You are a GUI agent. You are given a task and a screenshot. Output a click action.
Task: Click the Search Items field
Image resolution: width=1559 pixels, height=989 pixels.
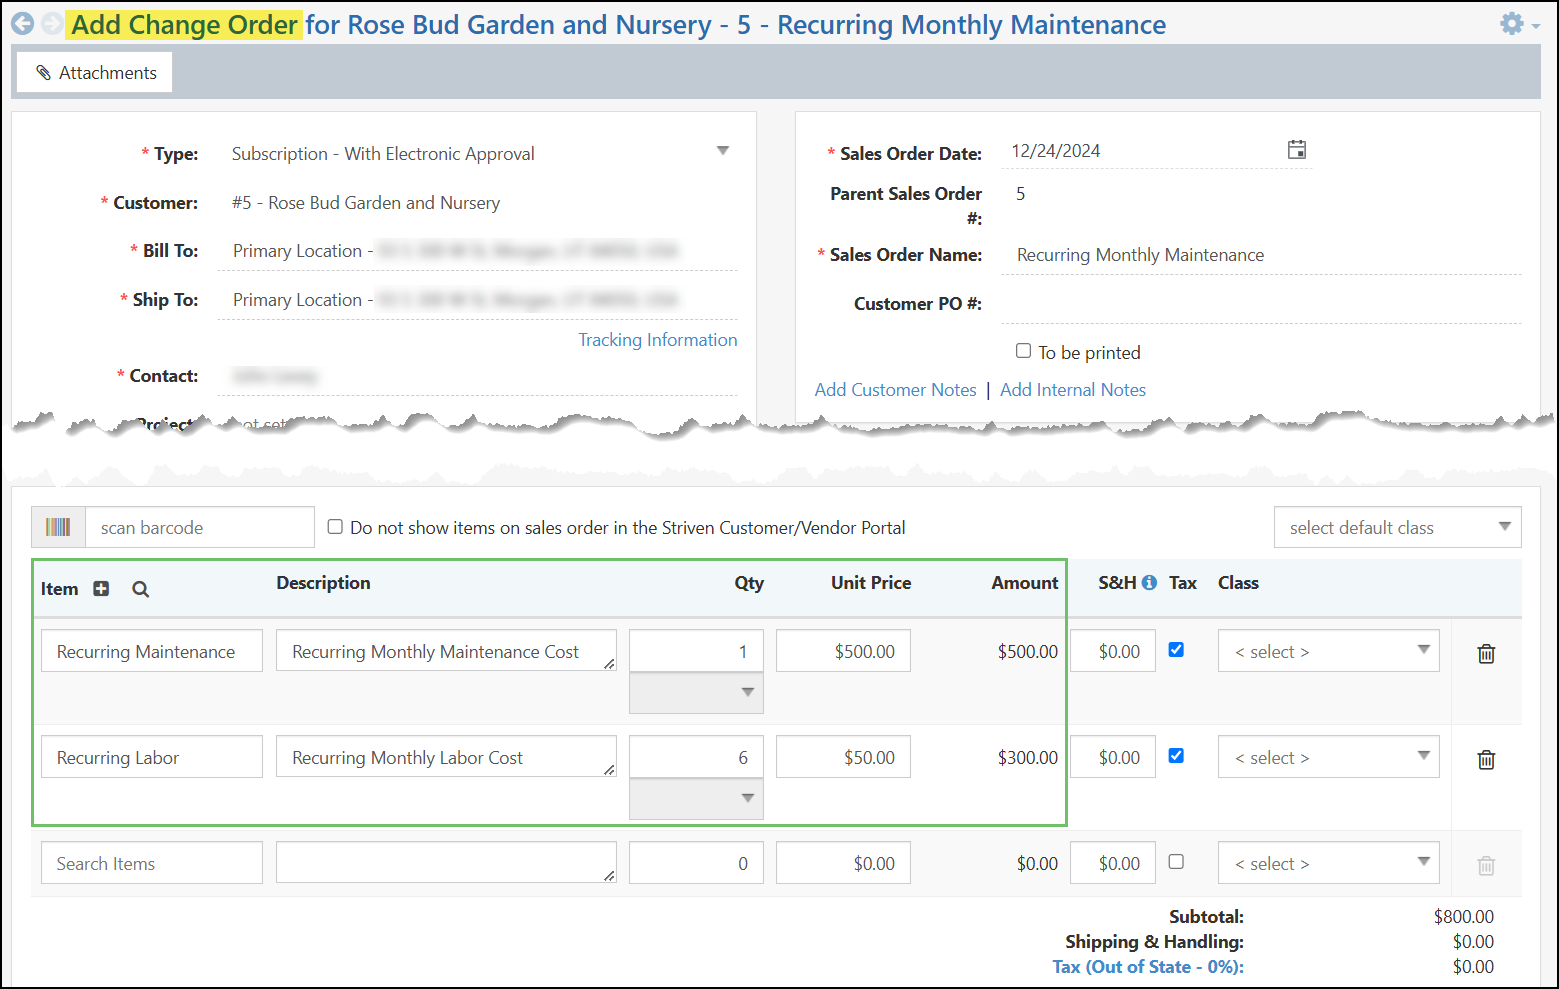152,863
